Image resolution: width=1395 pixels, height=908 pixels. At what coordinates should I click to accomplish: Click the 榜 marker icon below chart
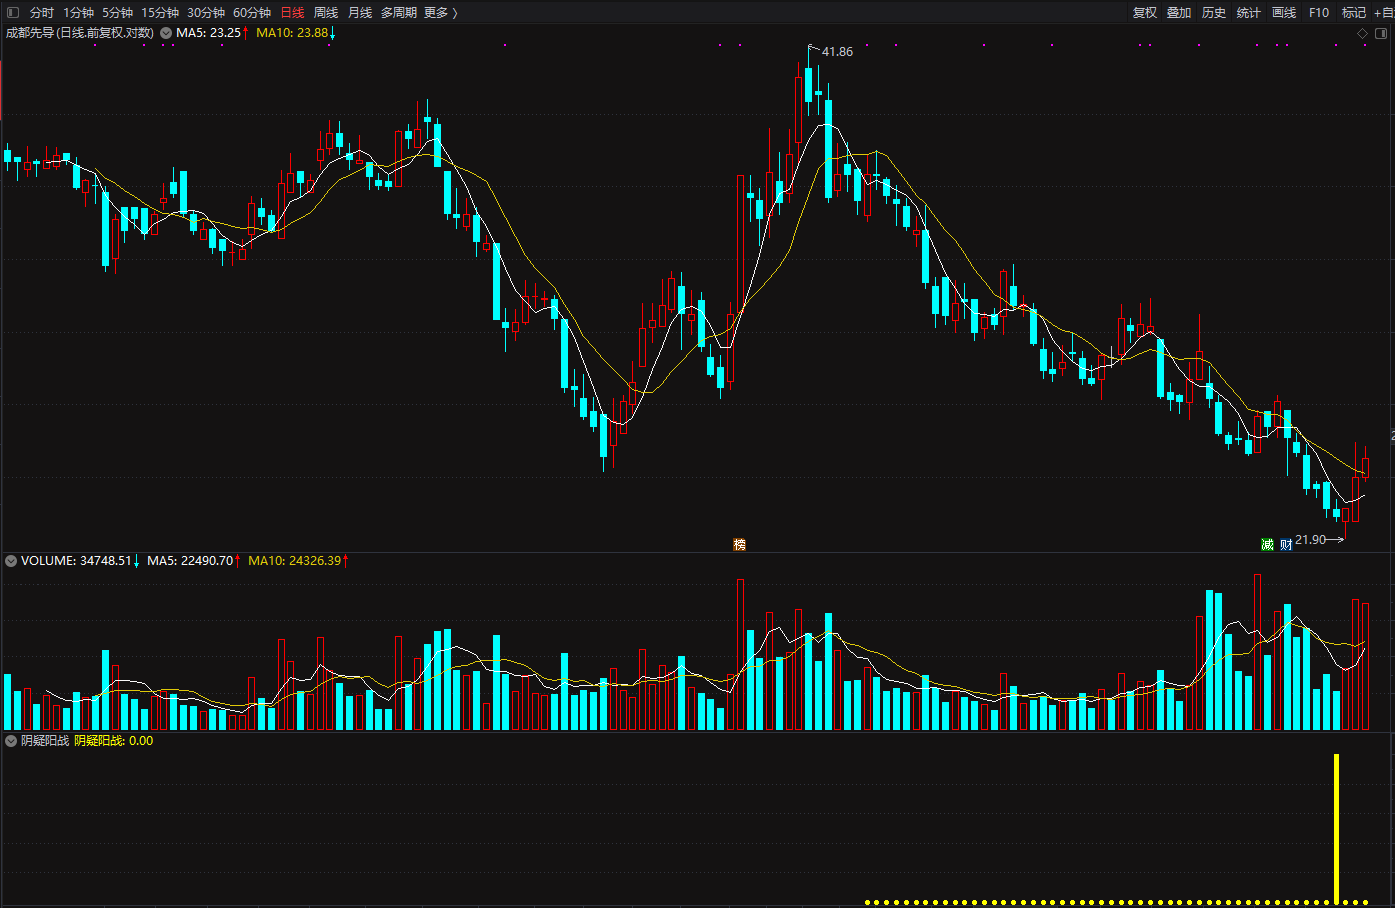[x=740, y=544]
